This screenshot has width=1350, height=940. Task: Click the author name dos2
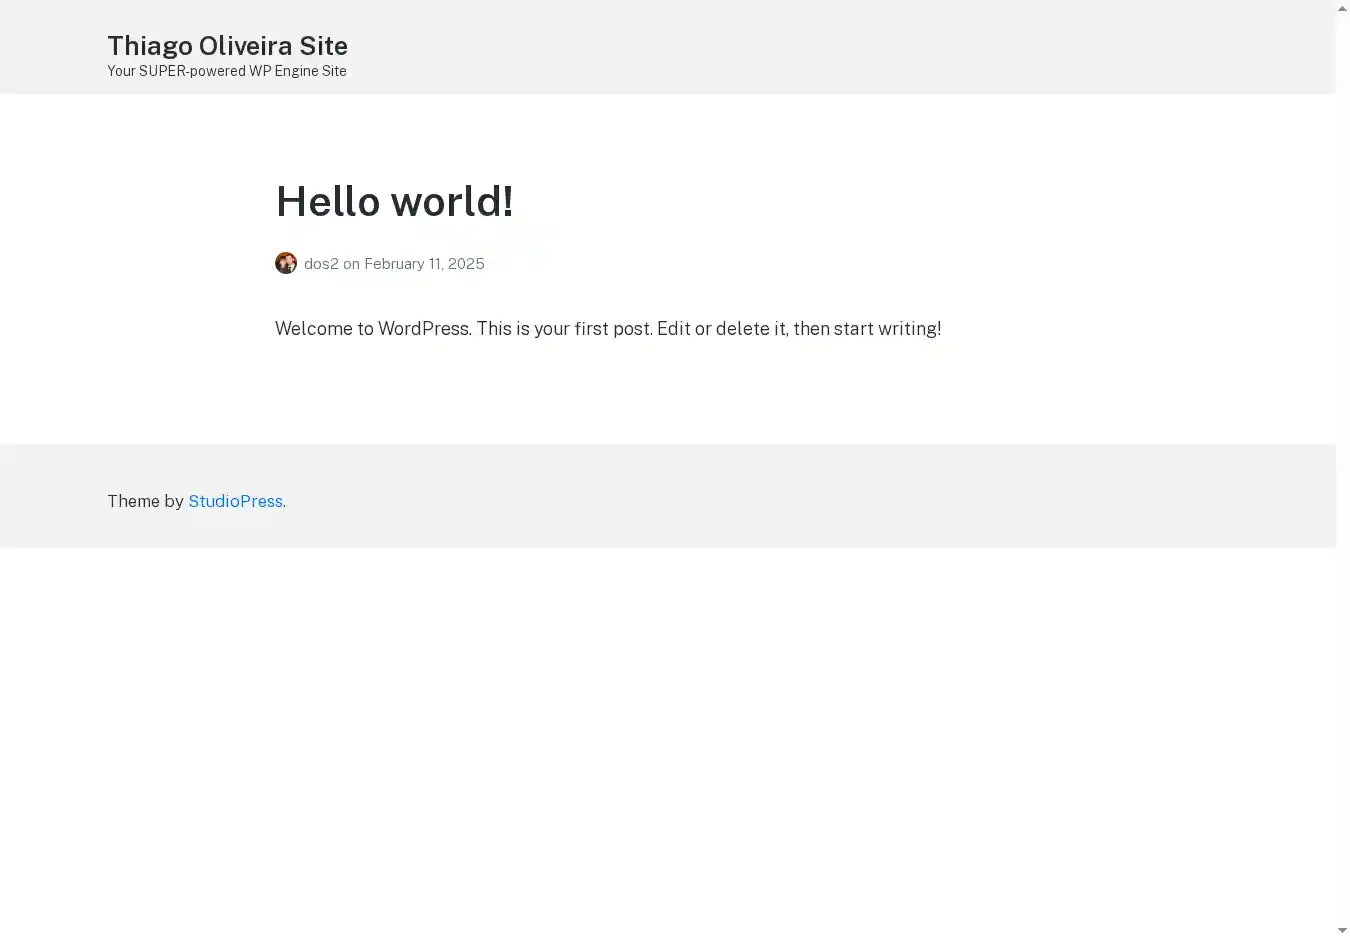321,264
